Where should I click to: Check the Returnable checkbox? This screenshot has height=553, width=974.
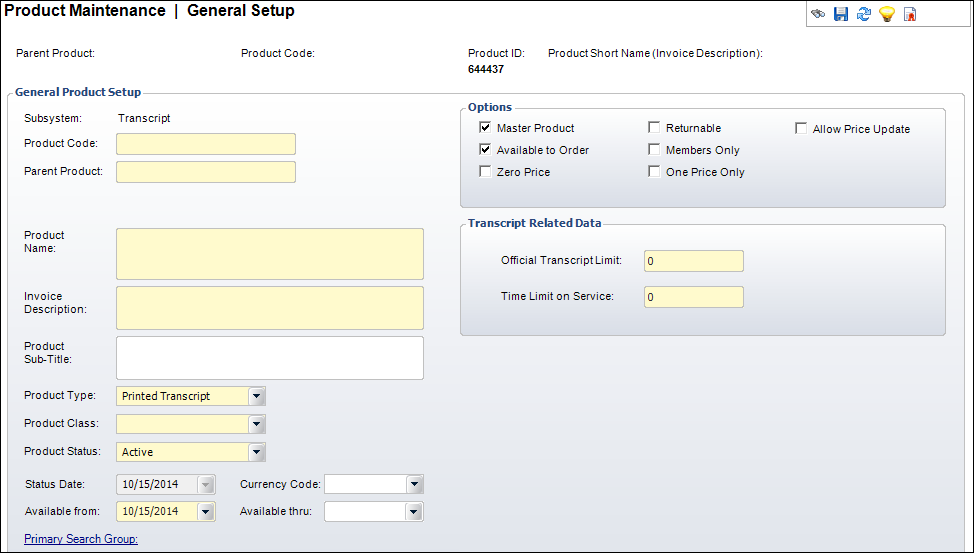pyautogui.click(x=654, y=127)
